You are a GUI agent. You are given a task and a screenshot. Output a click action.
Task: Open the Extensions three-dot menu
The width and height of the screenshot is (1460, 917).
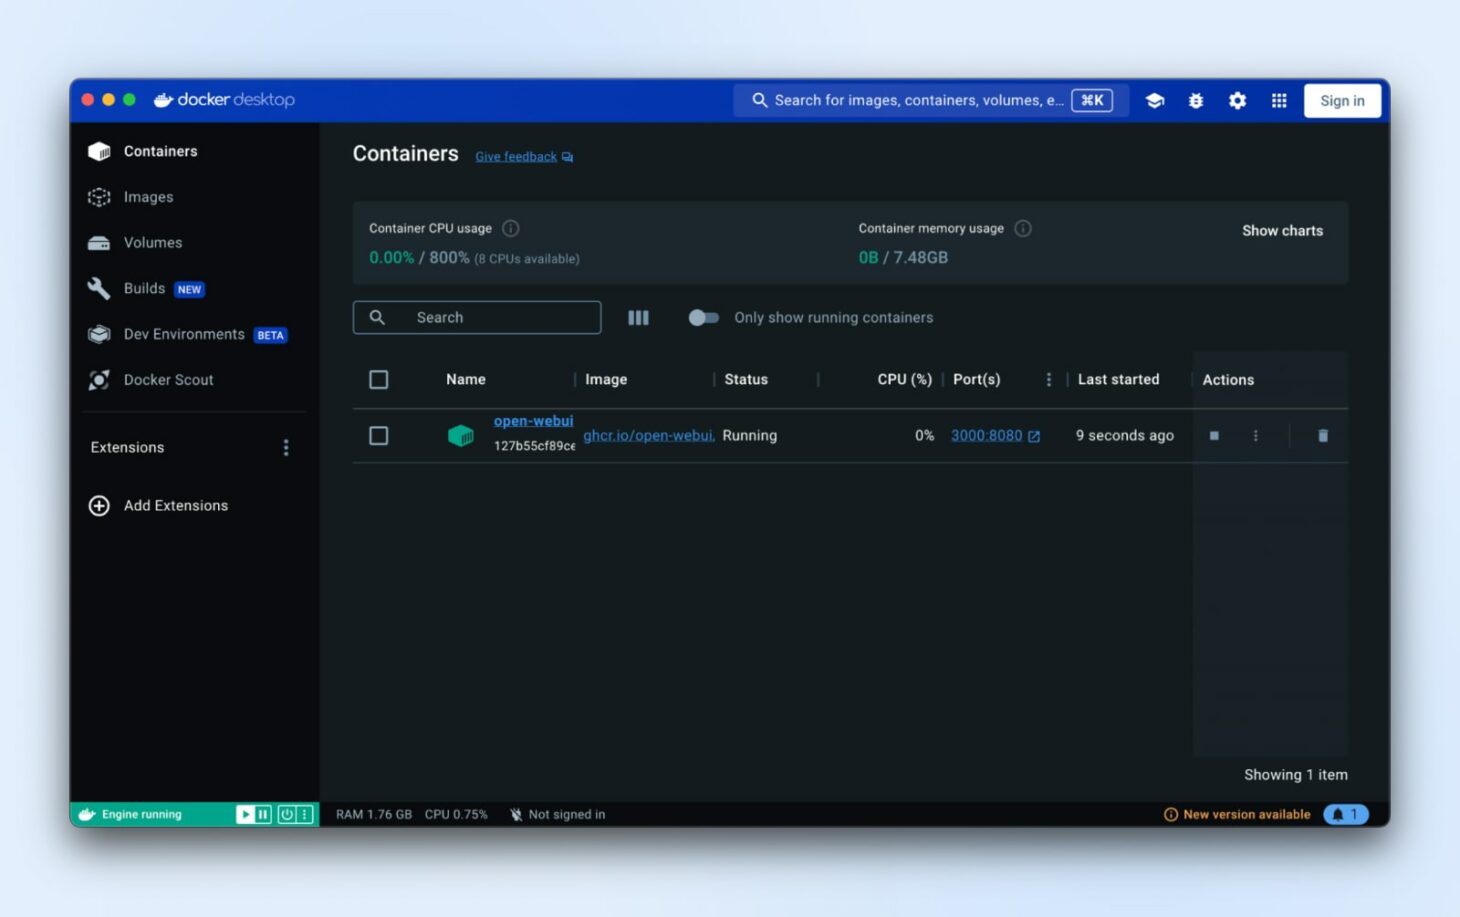(286, 448)
